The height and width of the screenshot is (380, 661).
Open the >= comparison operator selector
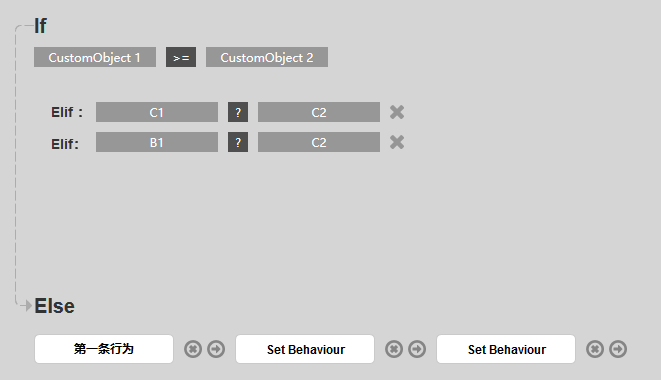point(181,57)
